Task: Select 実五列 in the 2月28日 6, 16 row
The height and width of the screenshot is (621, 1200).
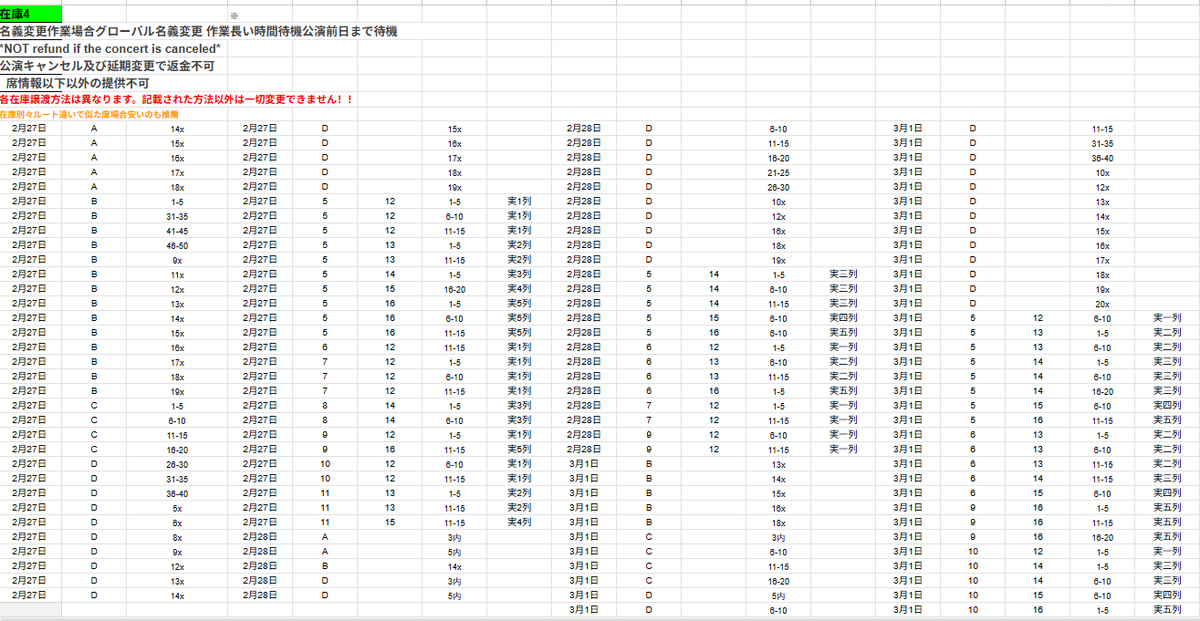Action: pos(844,390)
